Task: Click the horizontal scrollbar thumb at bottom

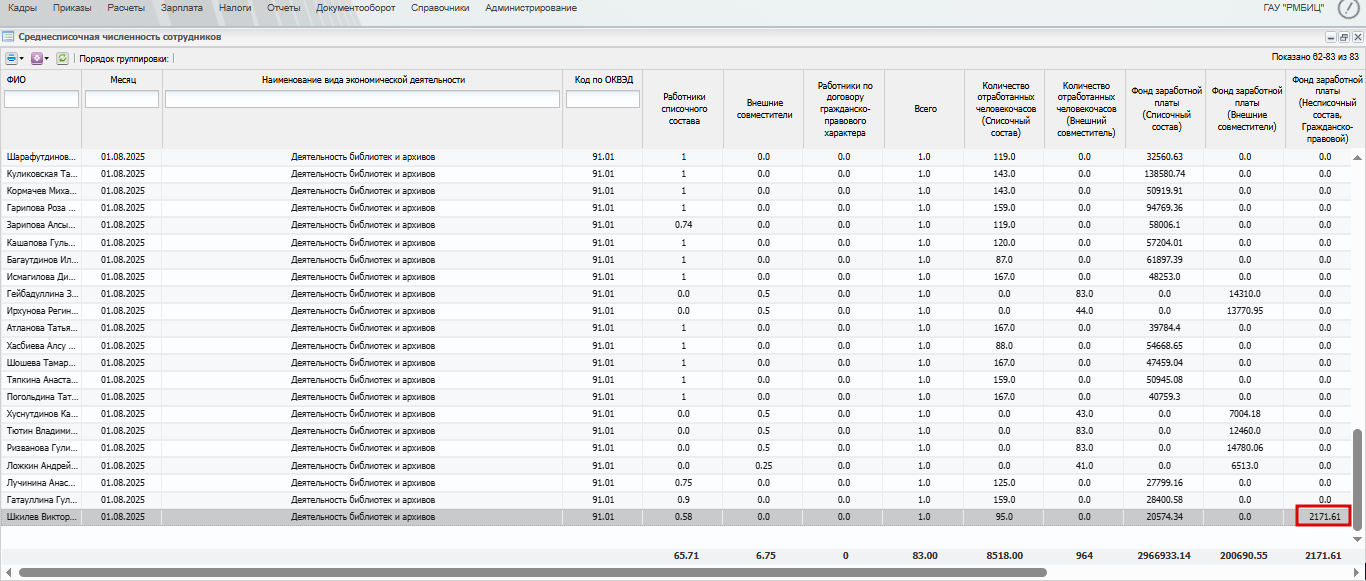Action: 532,573
